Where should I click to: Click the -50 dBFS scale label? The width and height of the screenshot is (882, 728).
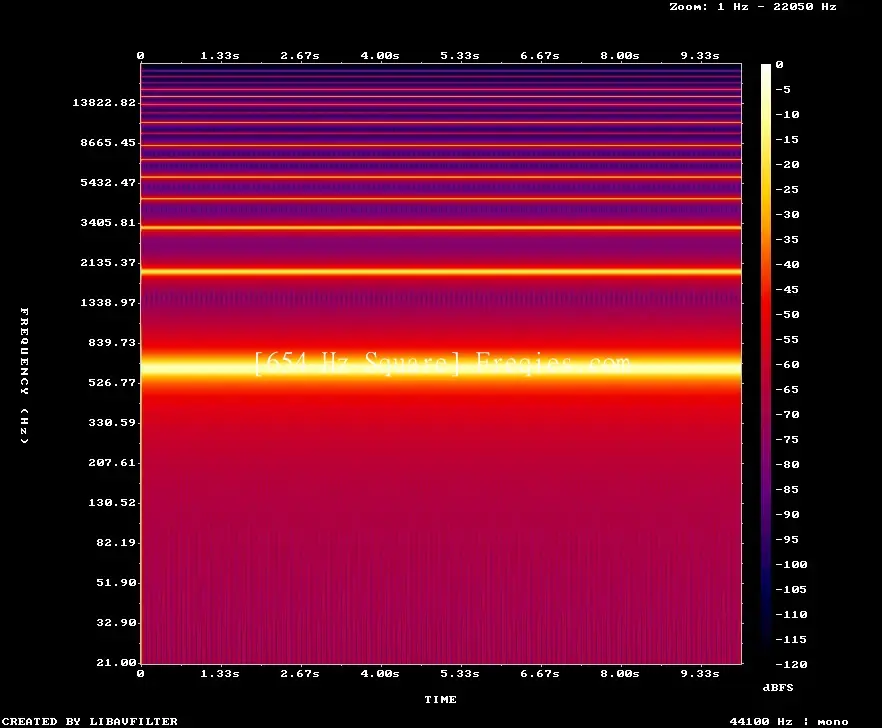(787, 314)
